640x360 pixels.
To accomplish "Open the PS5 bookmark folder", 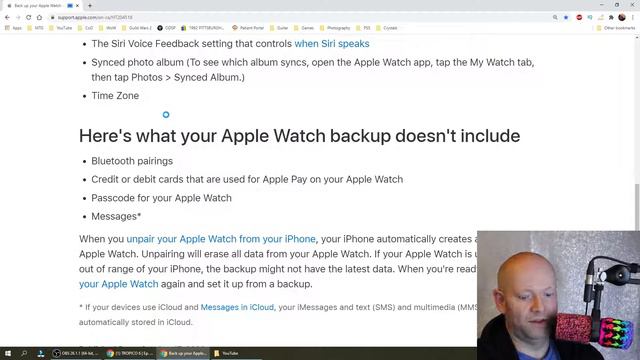I will click(x=363, y=28).
